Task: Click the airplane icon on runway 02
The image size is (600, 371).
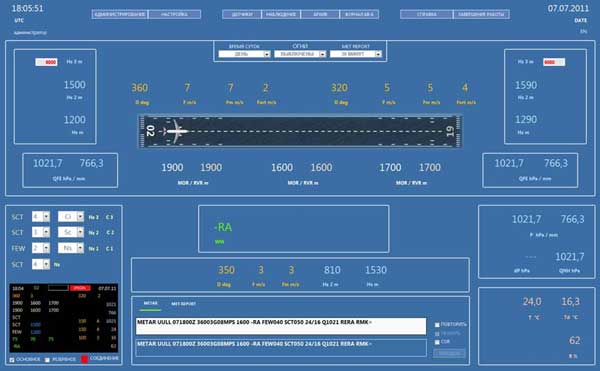Action: click(x=175, y=131)
